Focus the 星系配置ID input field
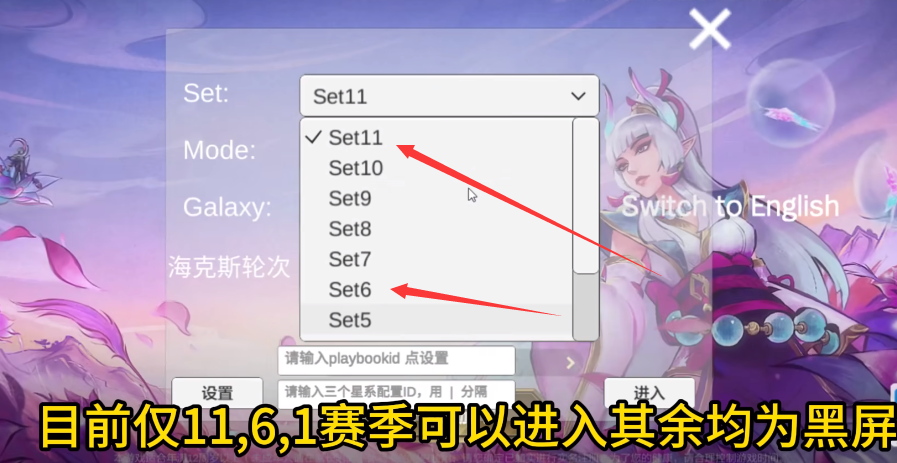The height and width of the screenshot is (463, 897). click(x=396, y=393)
